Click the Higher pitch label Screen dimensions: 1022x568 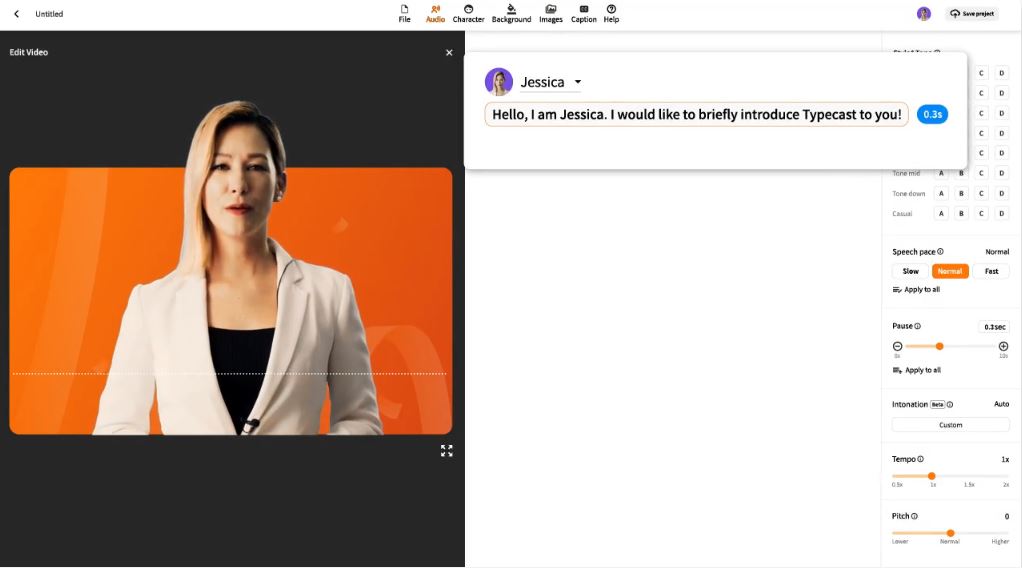point(1000,542)
